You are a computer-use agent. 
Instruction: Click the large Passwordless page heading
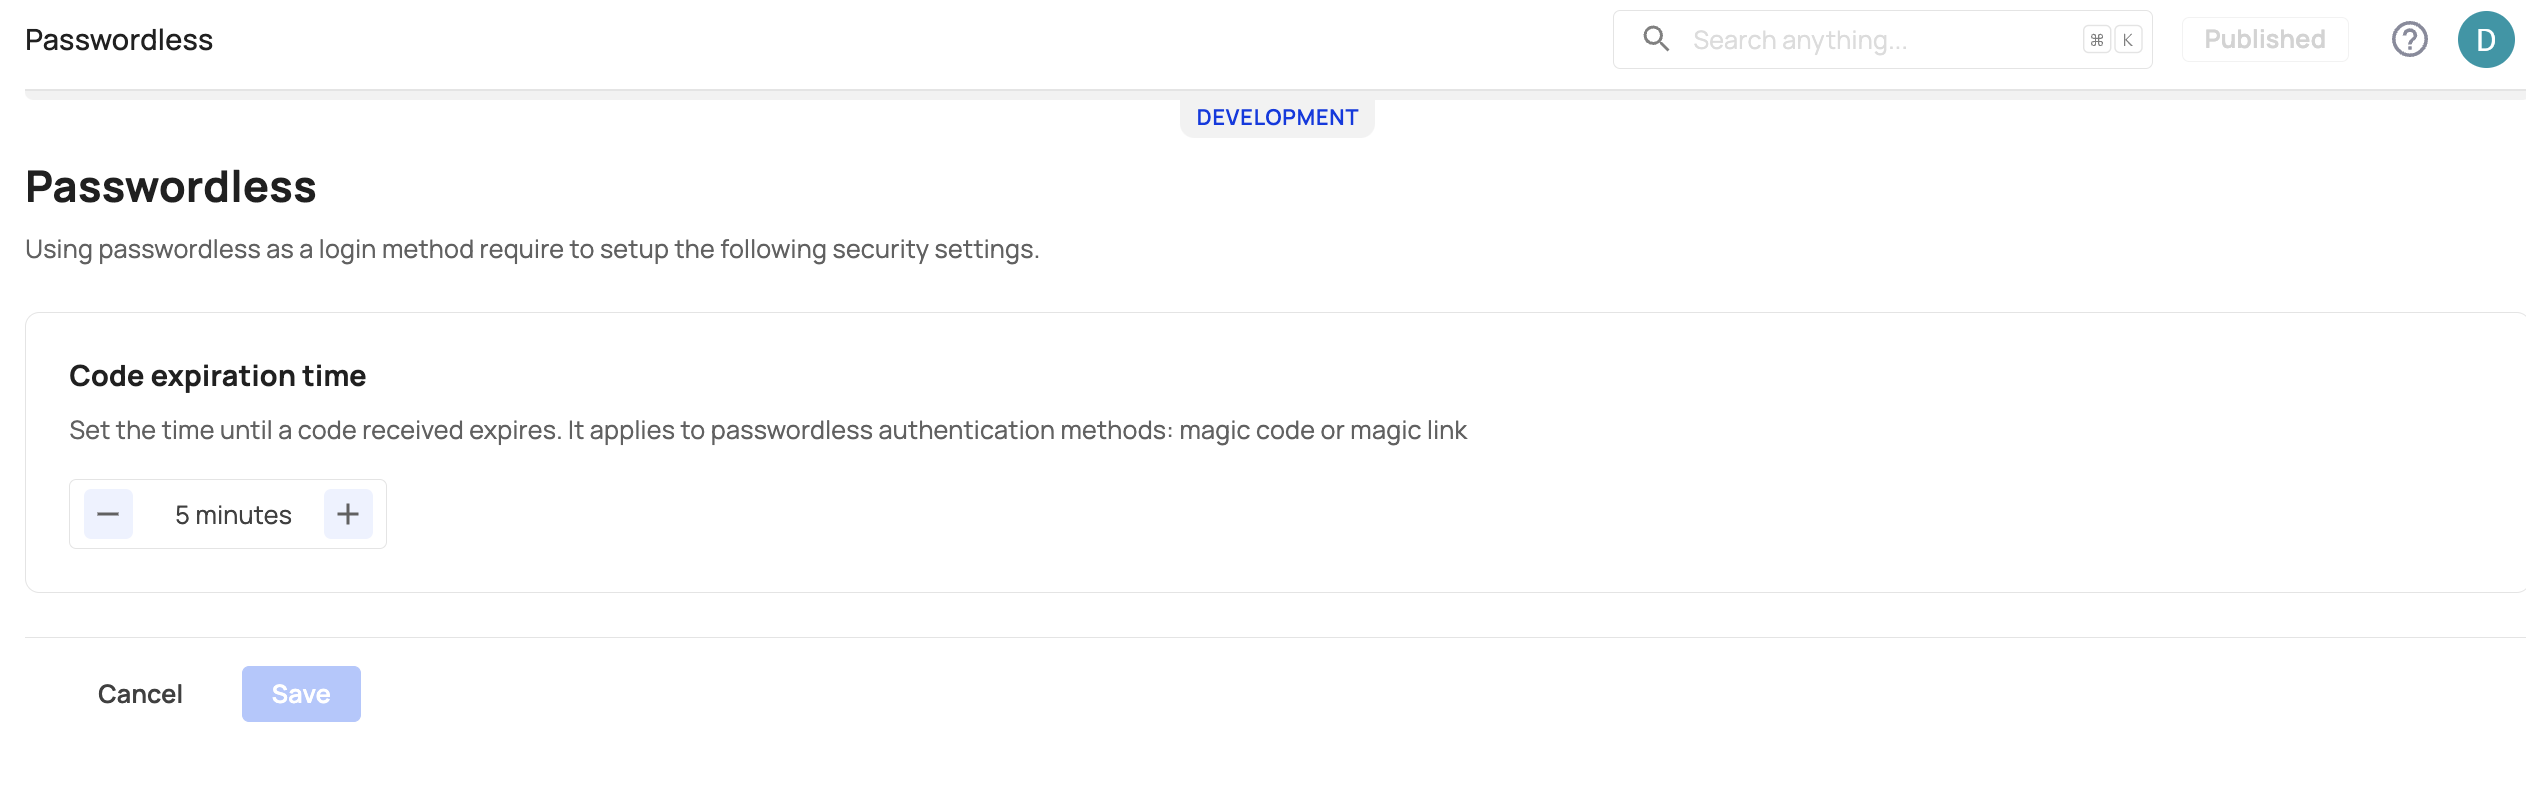pyautogui.click(x=171, y=187)
